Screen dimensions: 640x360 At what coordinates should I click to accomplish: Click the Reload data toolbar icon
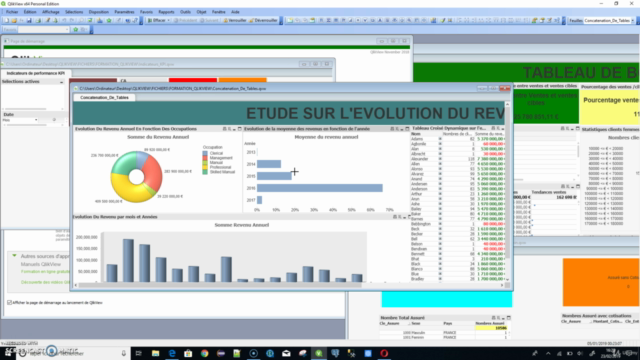(x=56, y=20)
